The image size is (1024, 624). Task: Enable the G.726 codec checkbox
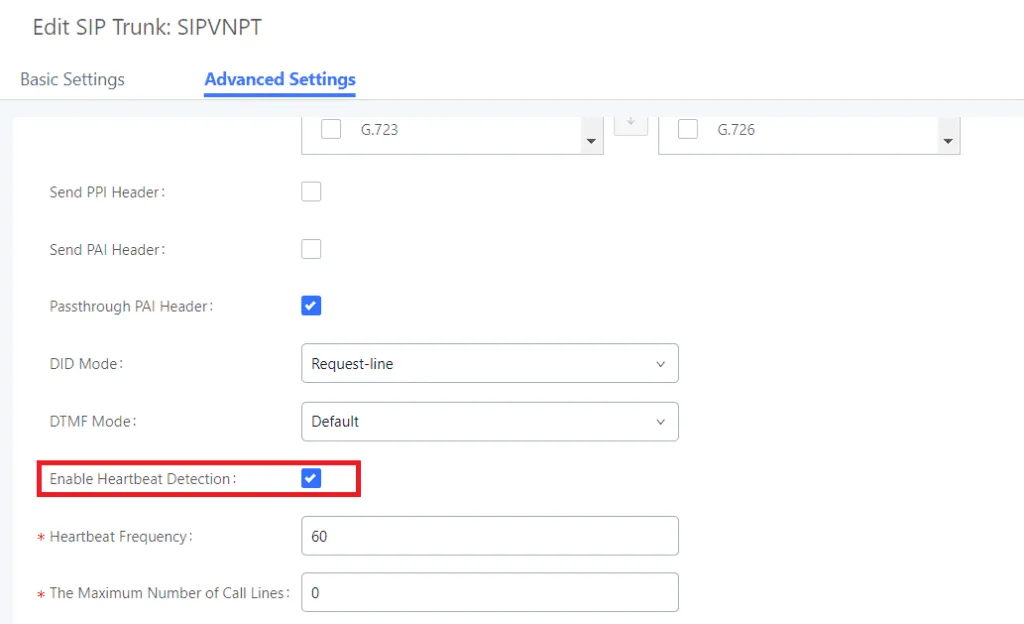[688, 129]
